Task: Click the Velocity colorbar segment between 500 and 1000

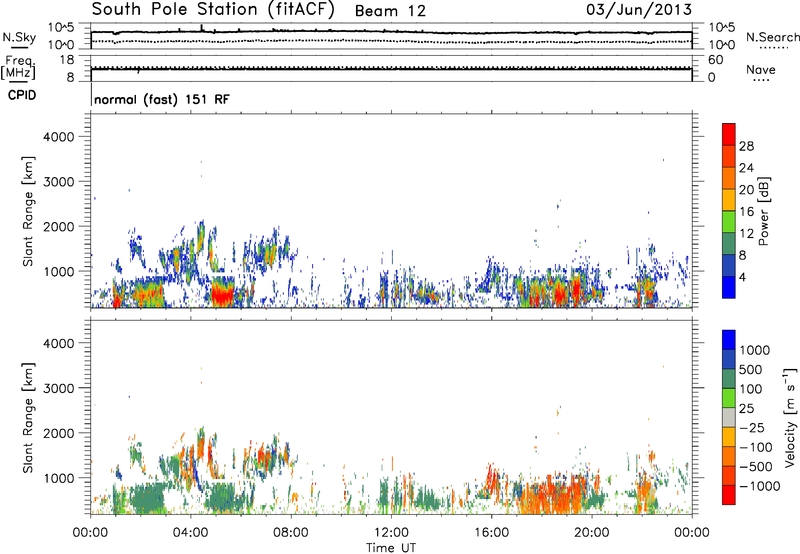Action: point(729,359)
